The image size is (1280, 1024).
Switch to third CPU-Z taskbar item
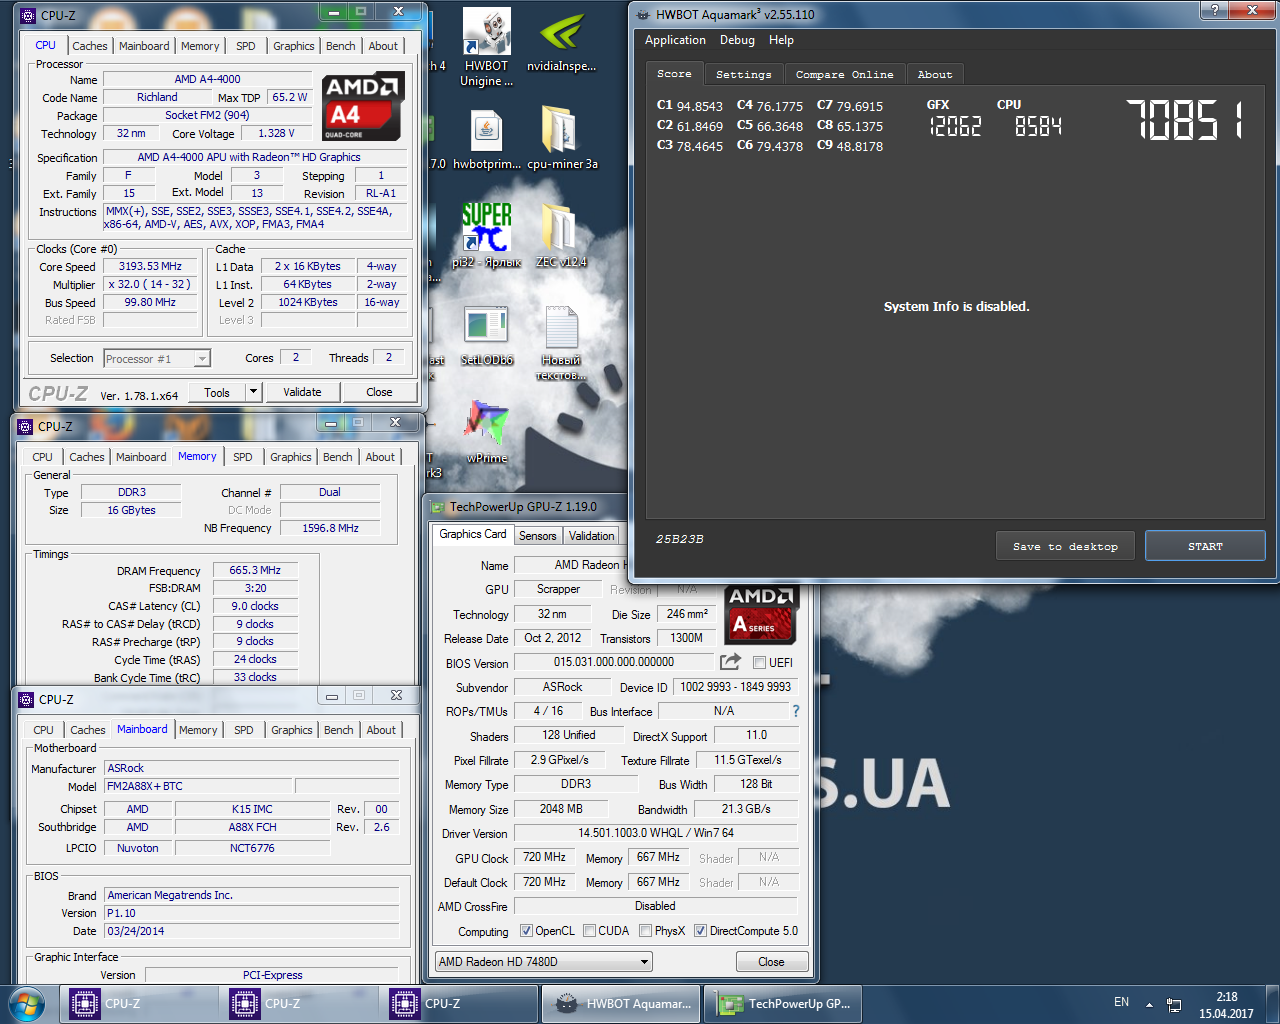tap(458, 1004)
